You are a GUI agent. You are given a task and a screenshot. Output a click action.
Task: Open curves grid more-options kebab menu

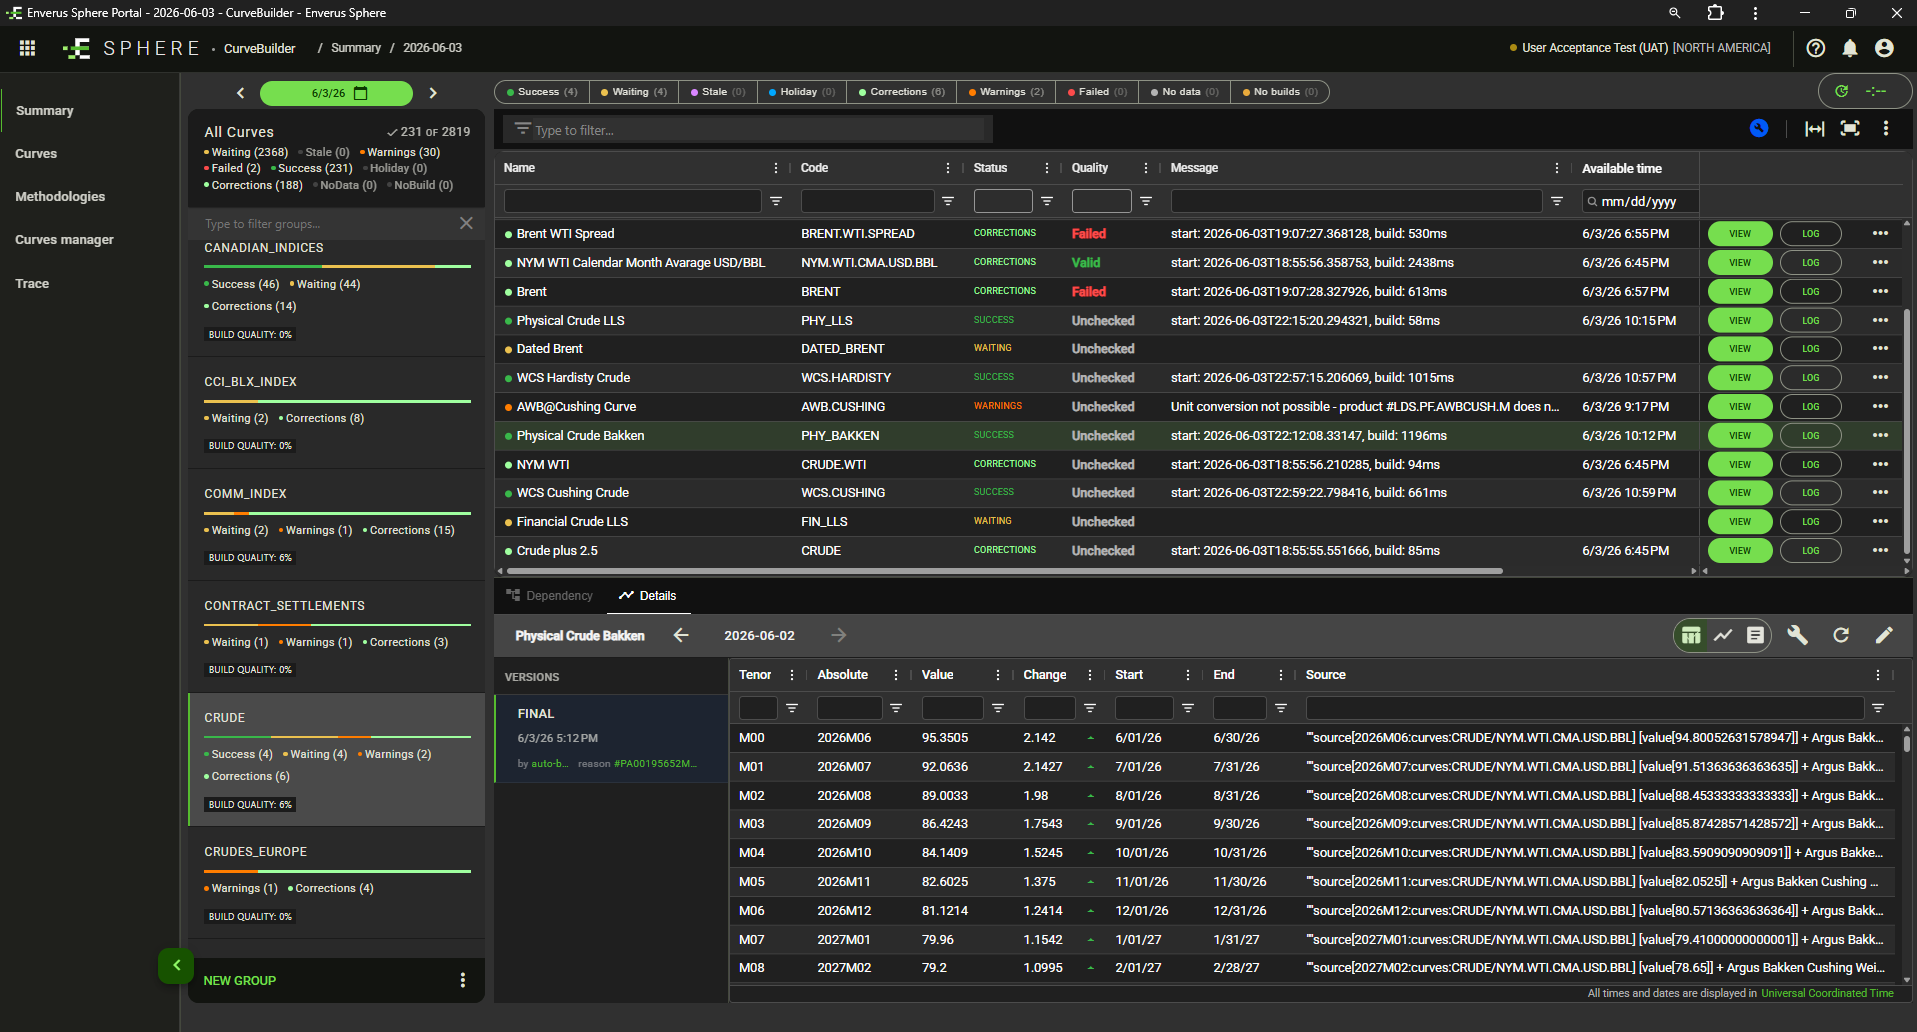click(1886, 128)
